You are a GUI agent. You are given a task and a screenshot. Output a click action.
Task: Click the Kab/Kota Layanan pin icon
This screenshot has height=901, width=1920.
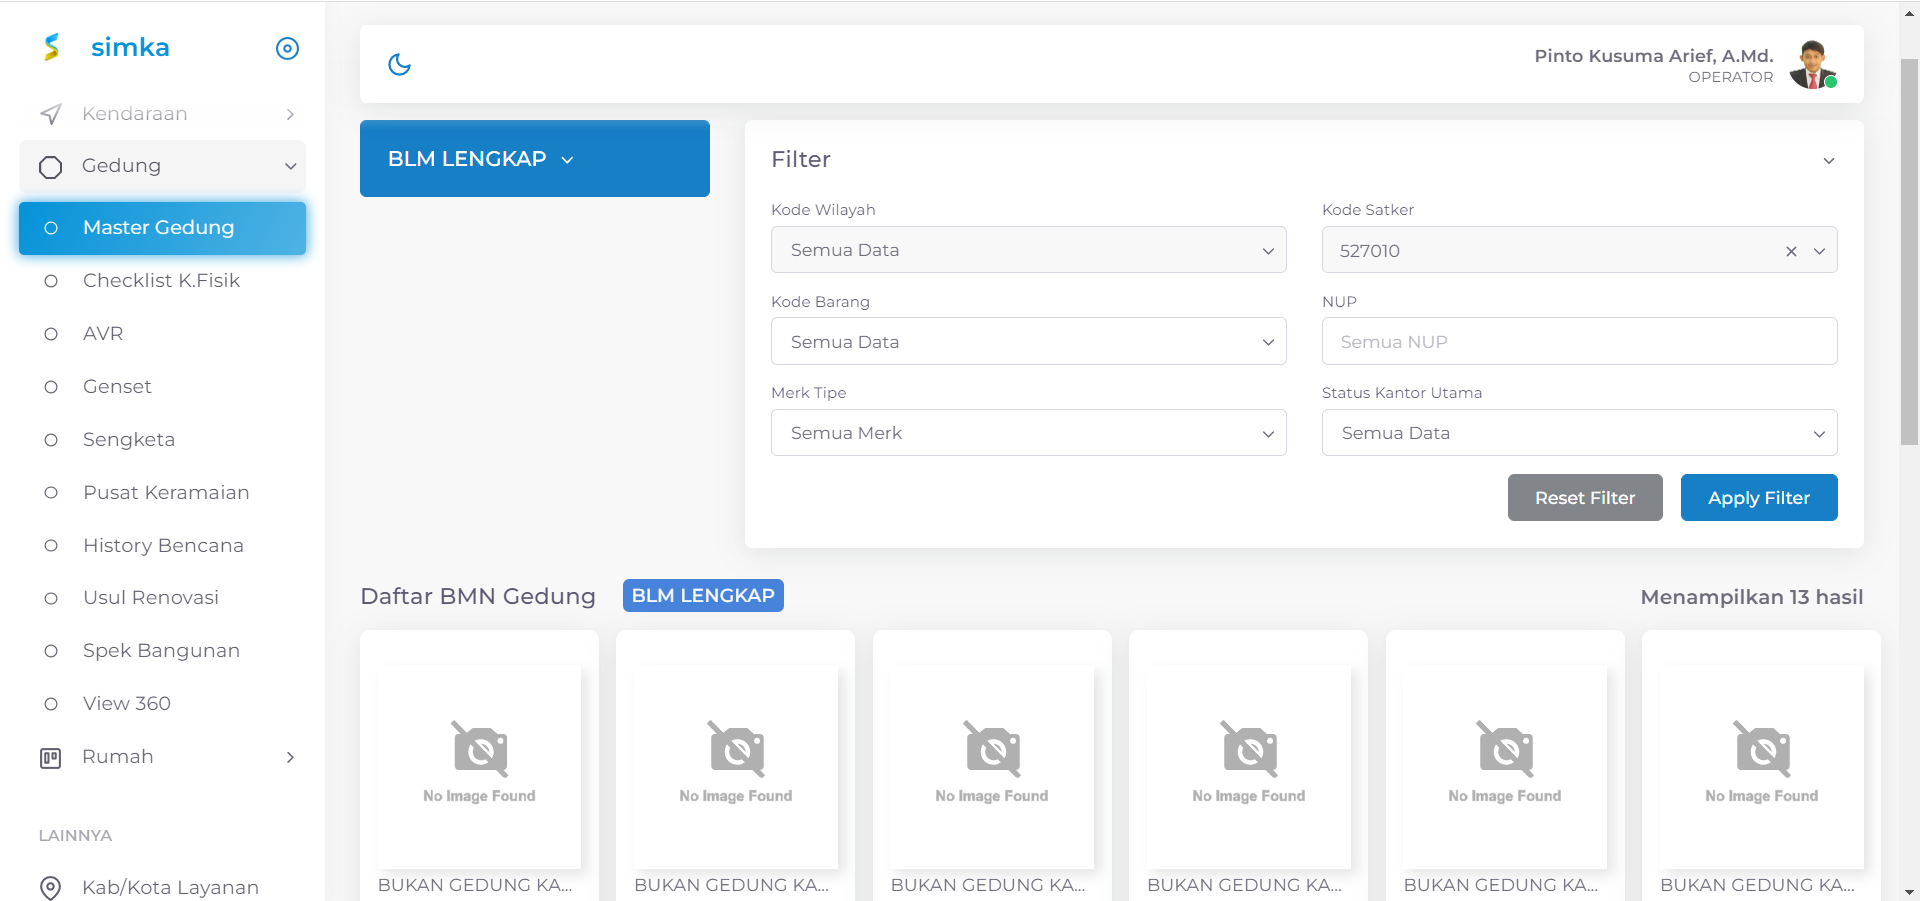(x=51, y=888)
